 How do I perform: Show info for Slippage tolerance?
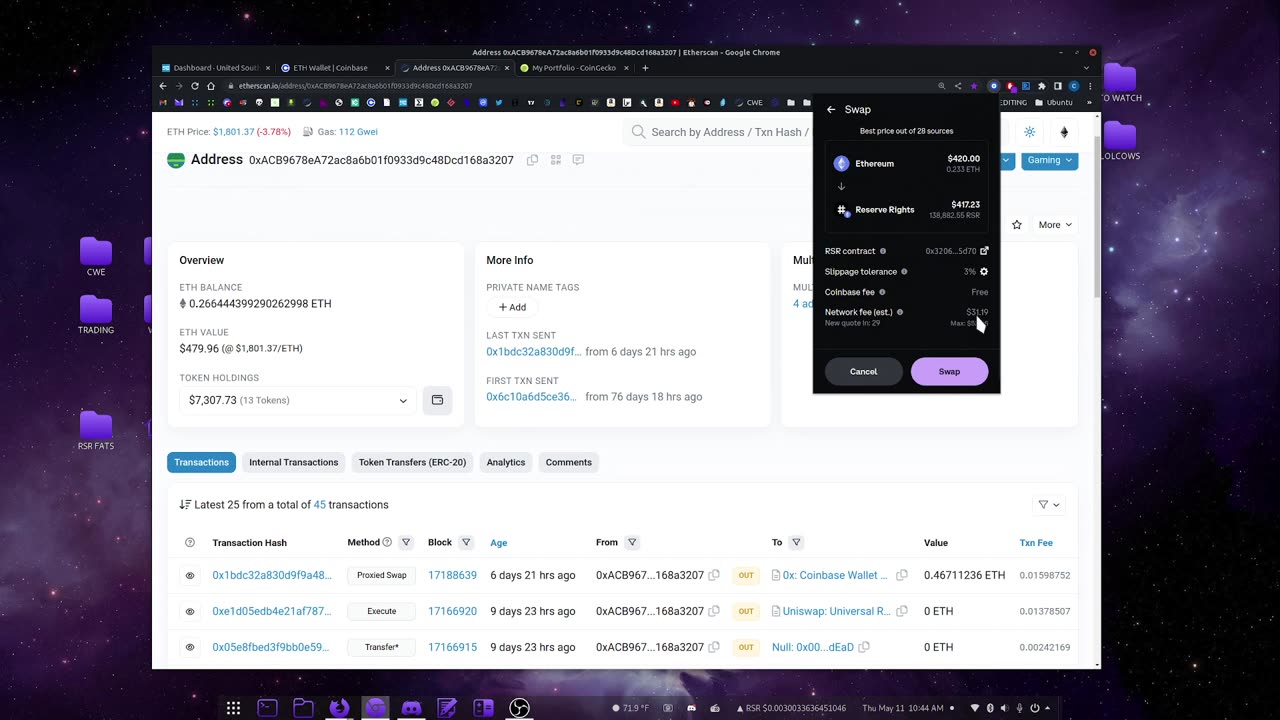pyautogui.click(x=905, y=272)
